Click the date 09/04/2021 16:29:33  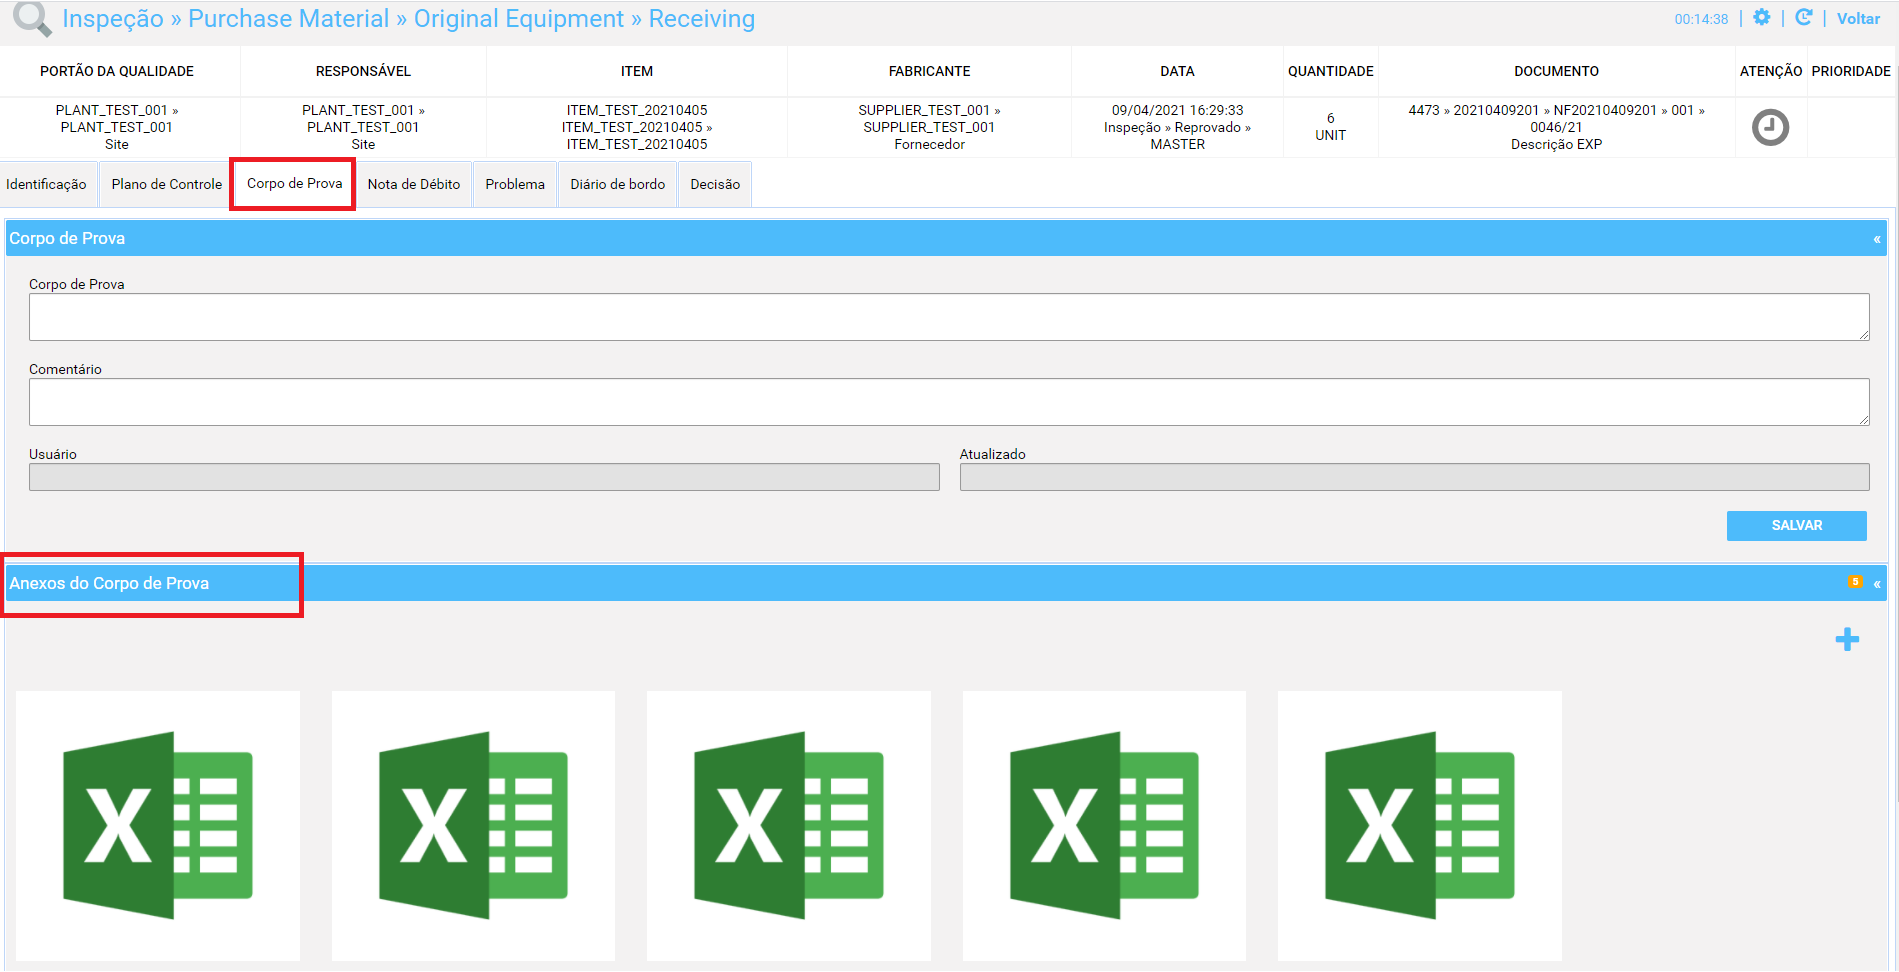(x=1177, y=110)
